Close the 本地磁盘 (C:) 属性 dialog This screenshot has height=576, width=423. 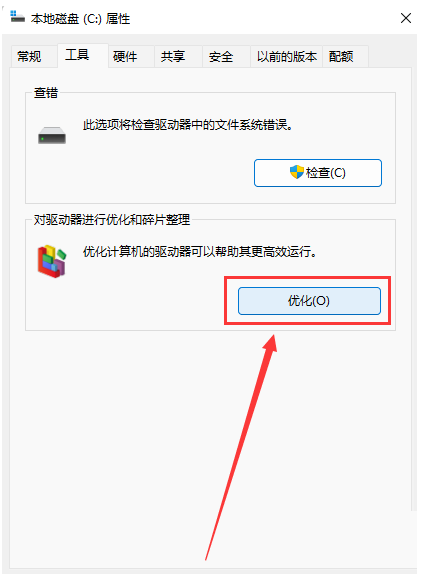click(406, 18)
